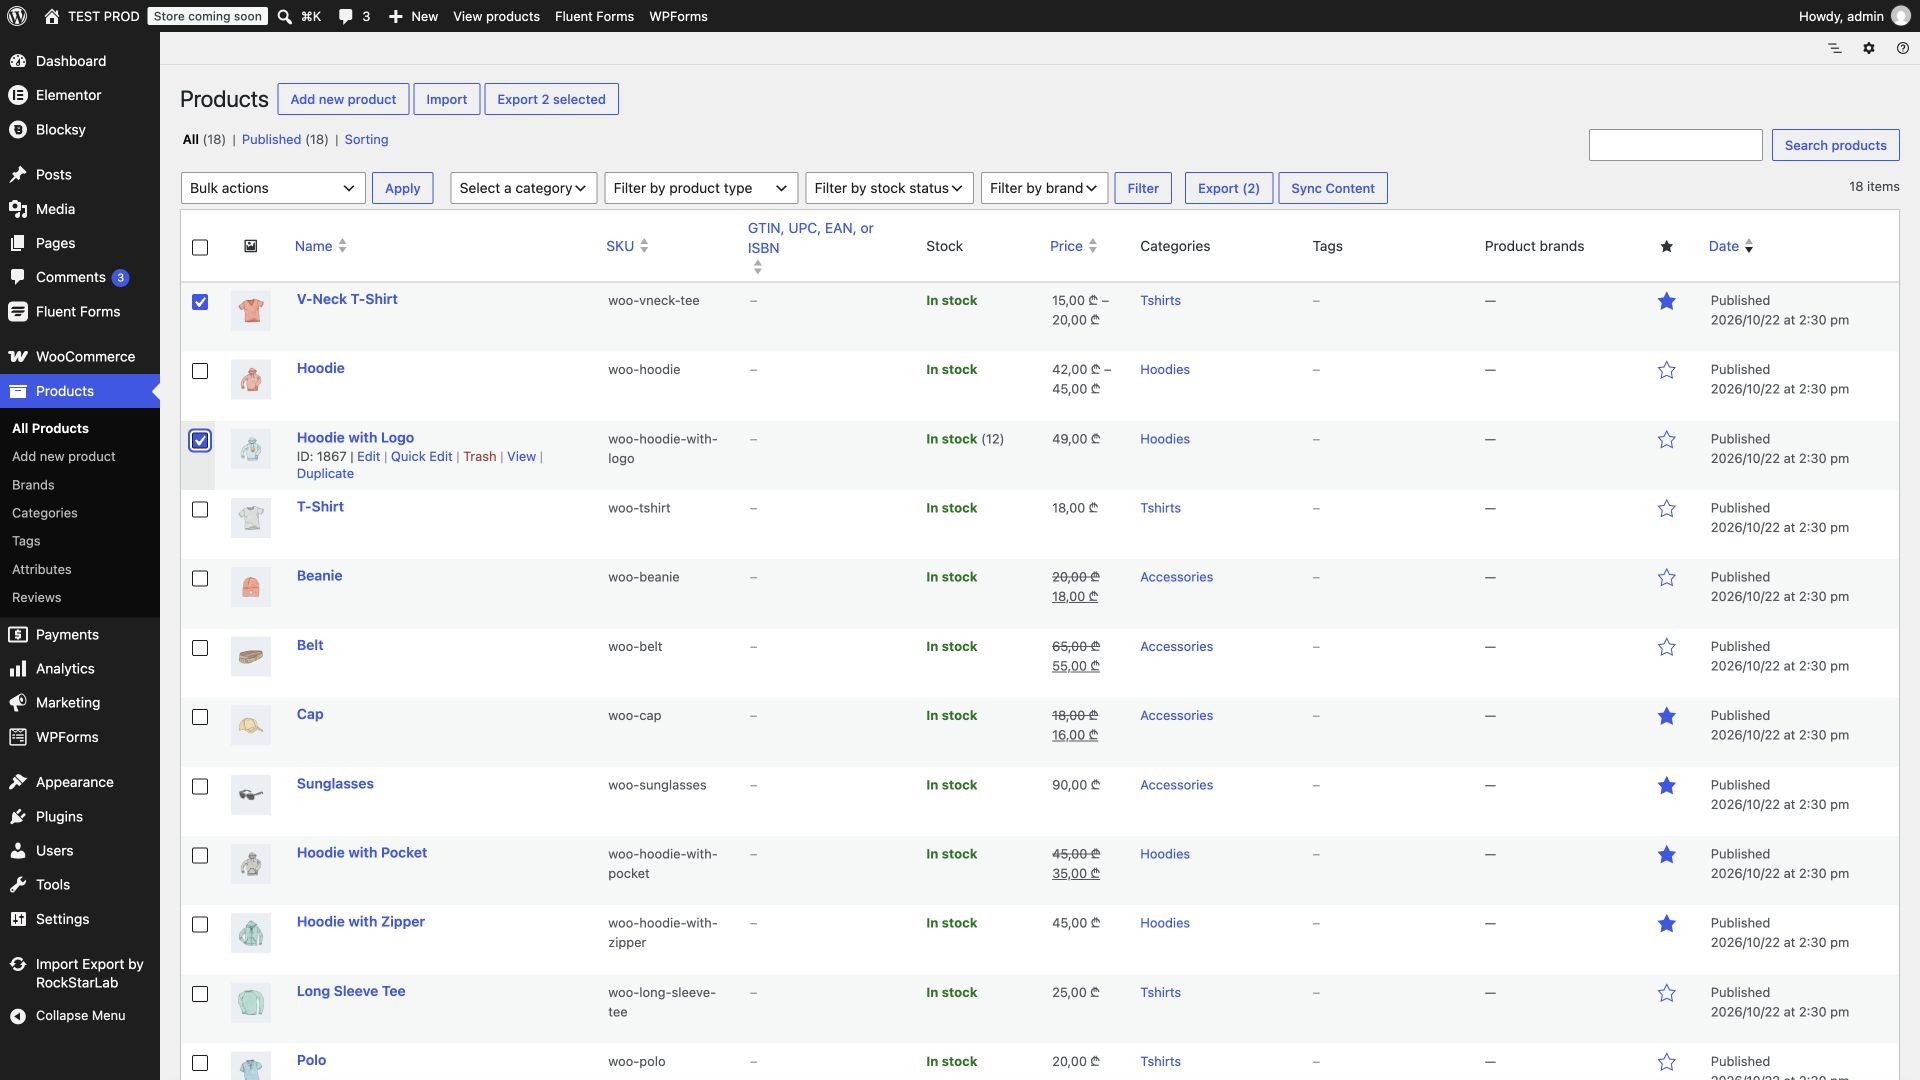Uncheck the Hoodie with Logo checkbox

click(x=200, y=440)
